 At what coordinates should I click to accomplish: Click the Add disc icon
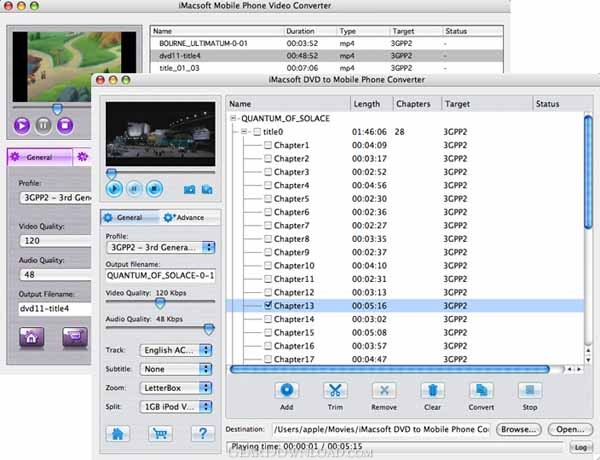286,391
